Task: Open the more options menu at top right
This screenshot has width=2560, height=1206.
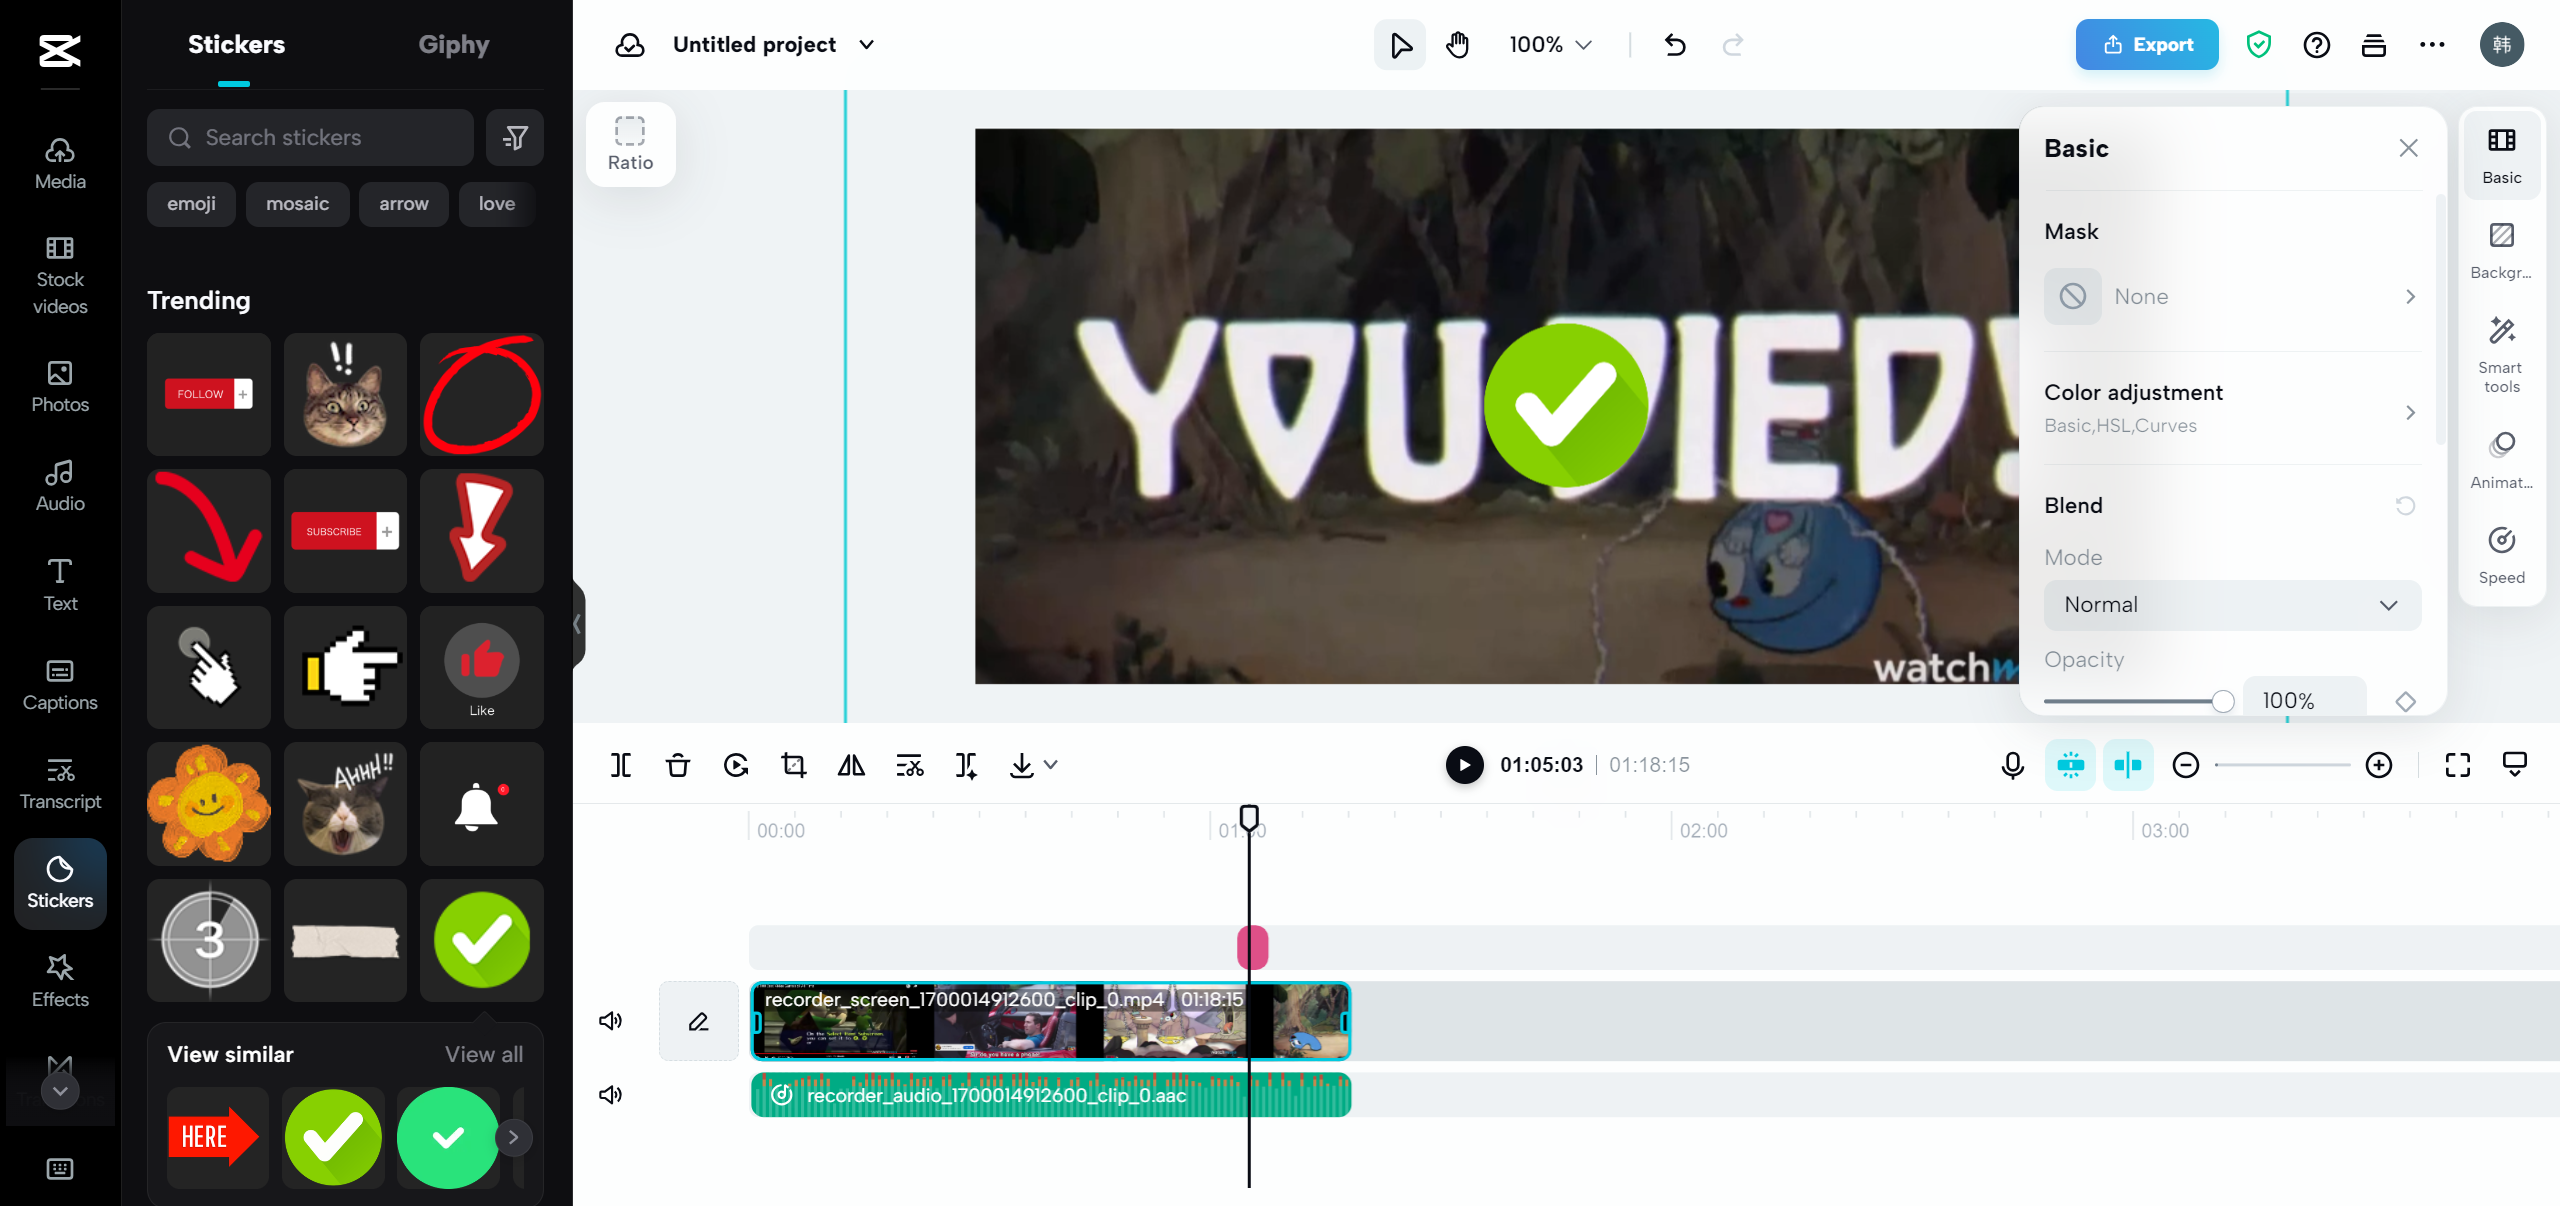Action: coord(2433,44)
